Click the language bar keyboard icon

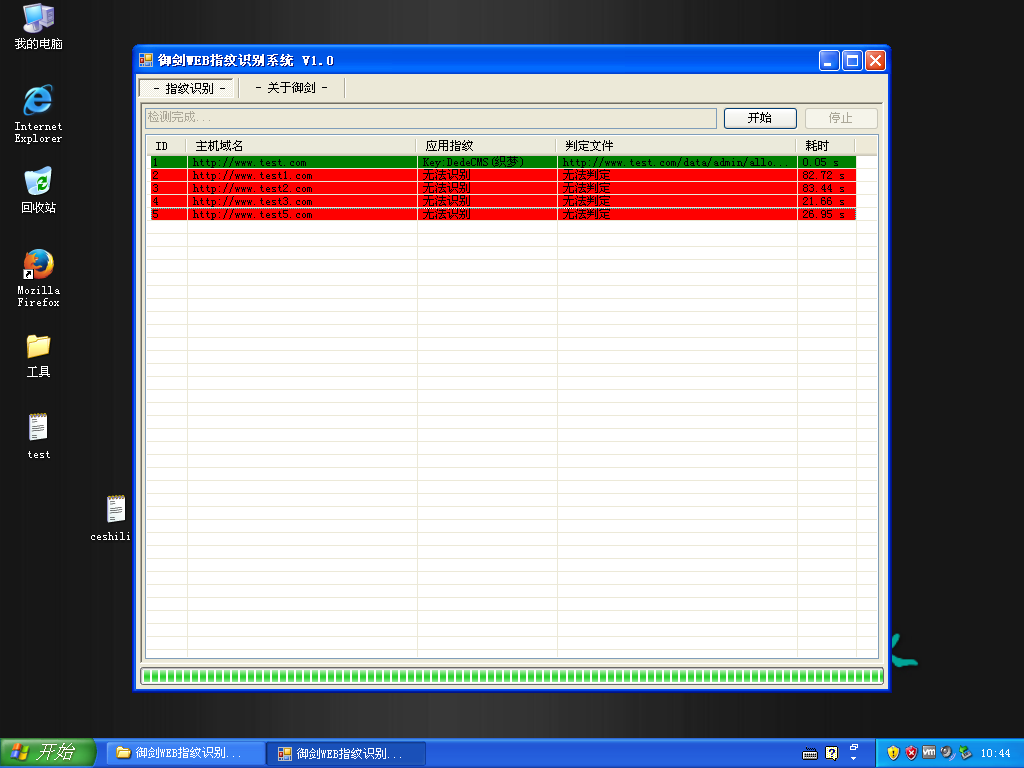point(810,754)
